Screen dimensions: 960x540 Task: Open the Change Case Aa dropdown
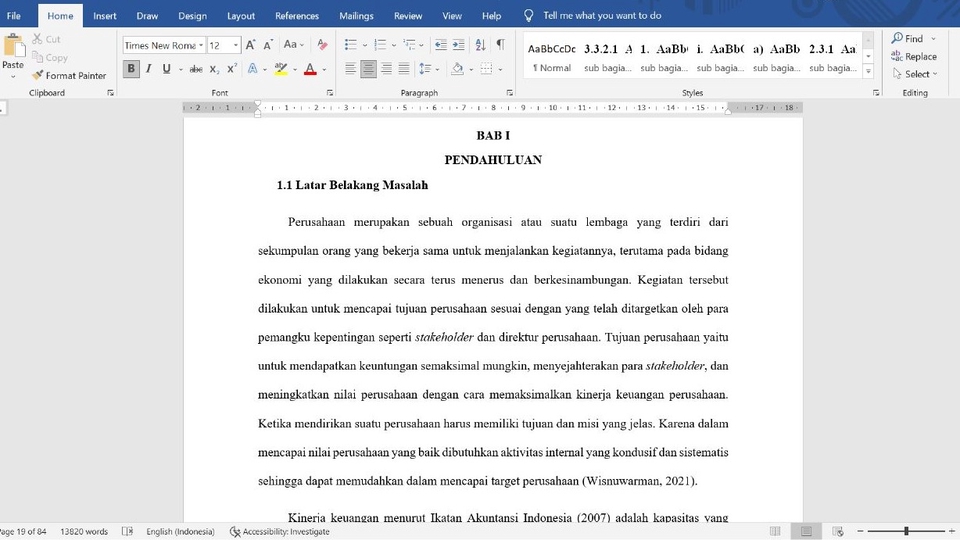pos(293,45)
